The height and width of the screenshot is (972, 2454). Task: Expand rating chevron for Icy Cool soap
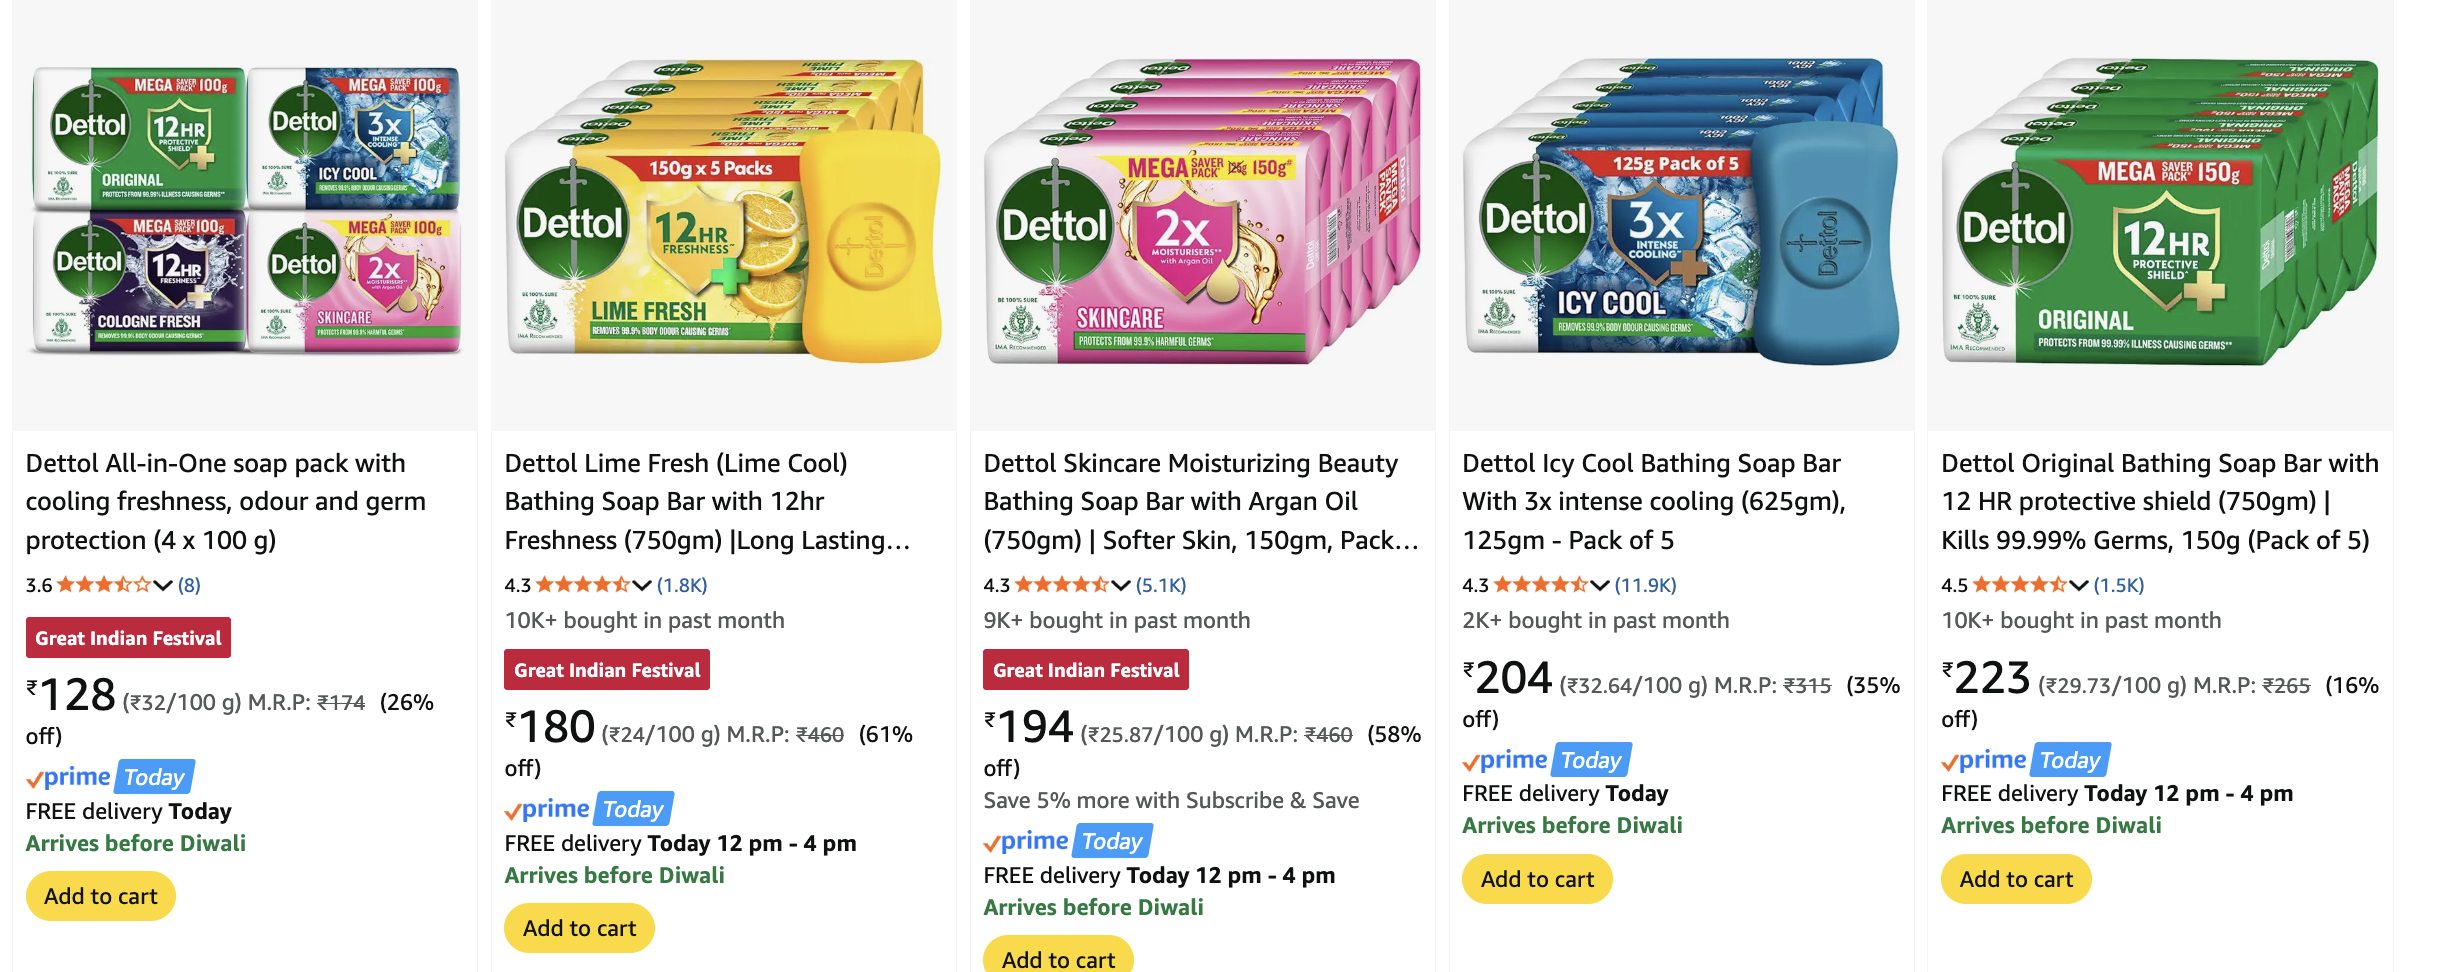(x=1600, y=585)
